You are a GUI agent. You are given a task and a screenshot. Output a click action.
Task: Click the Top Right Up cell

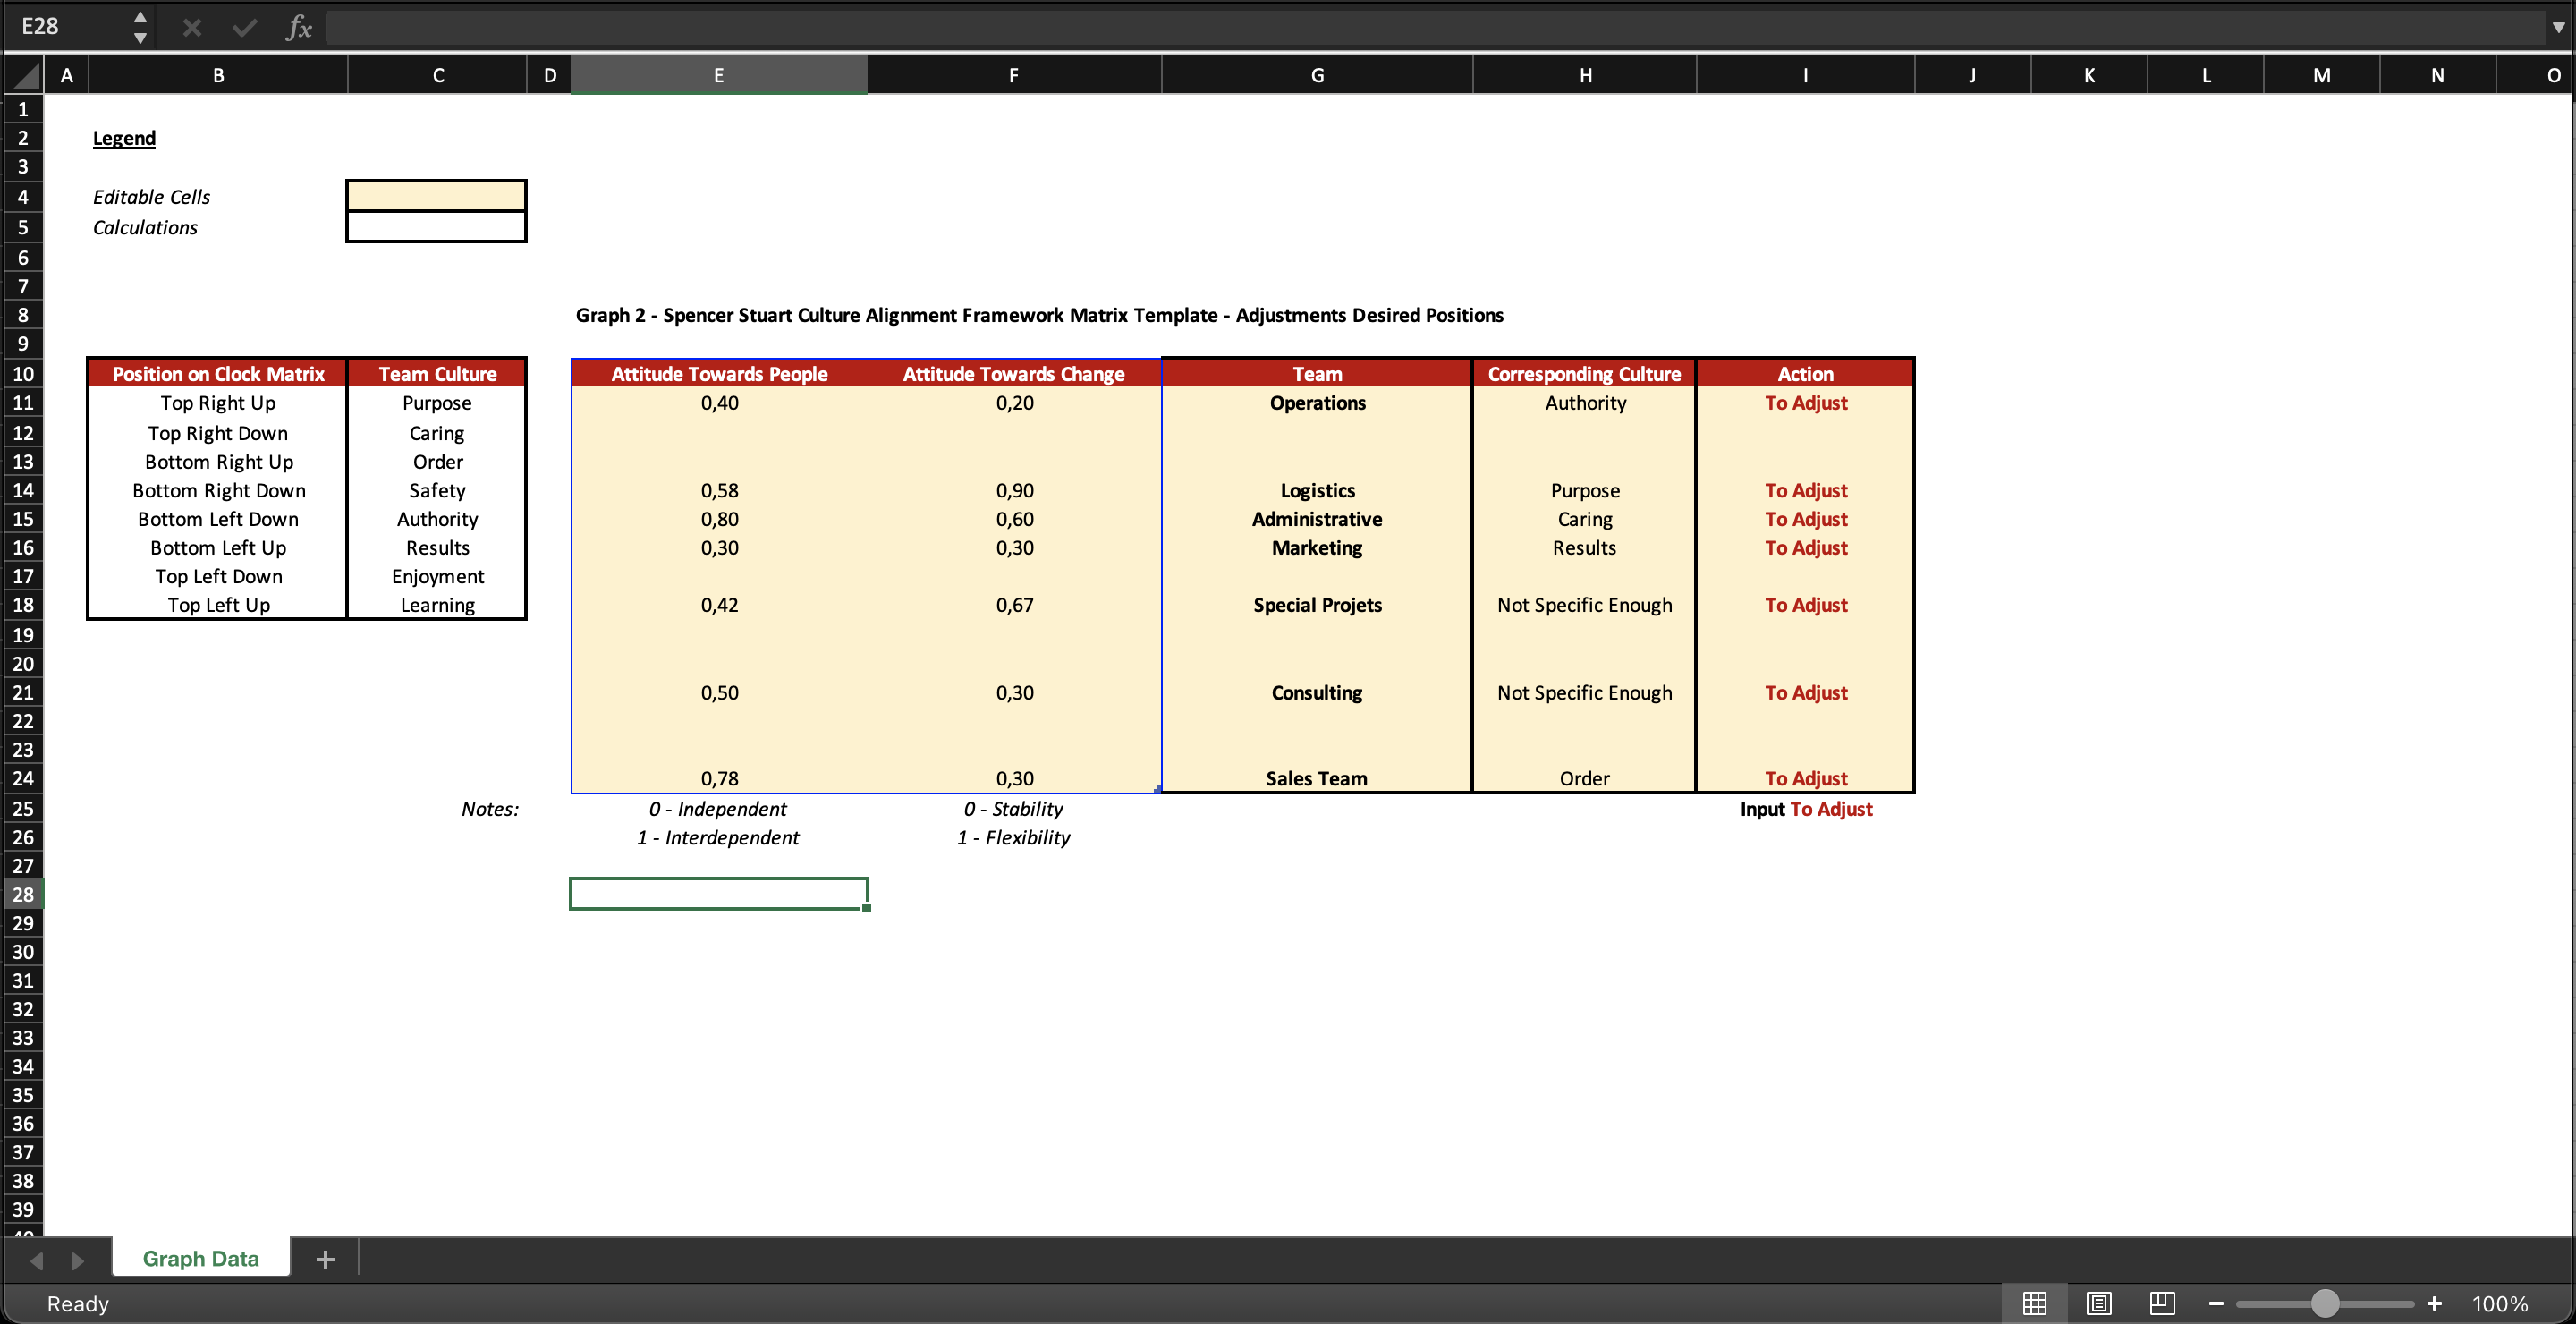click(218, 403)
